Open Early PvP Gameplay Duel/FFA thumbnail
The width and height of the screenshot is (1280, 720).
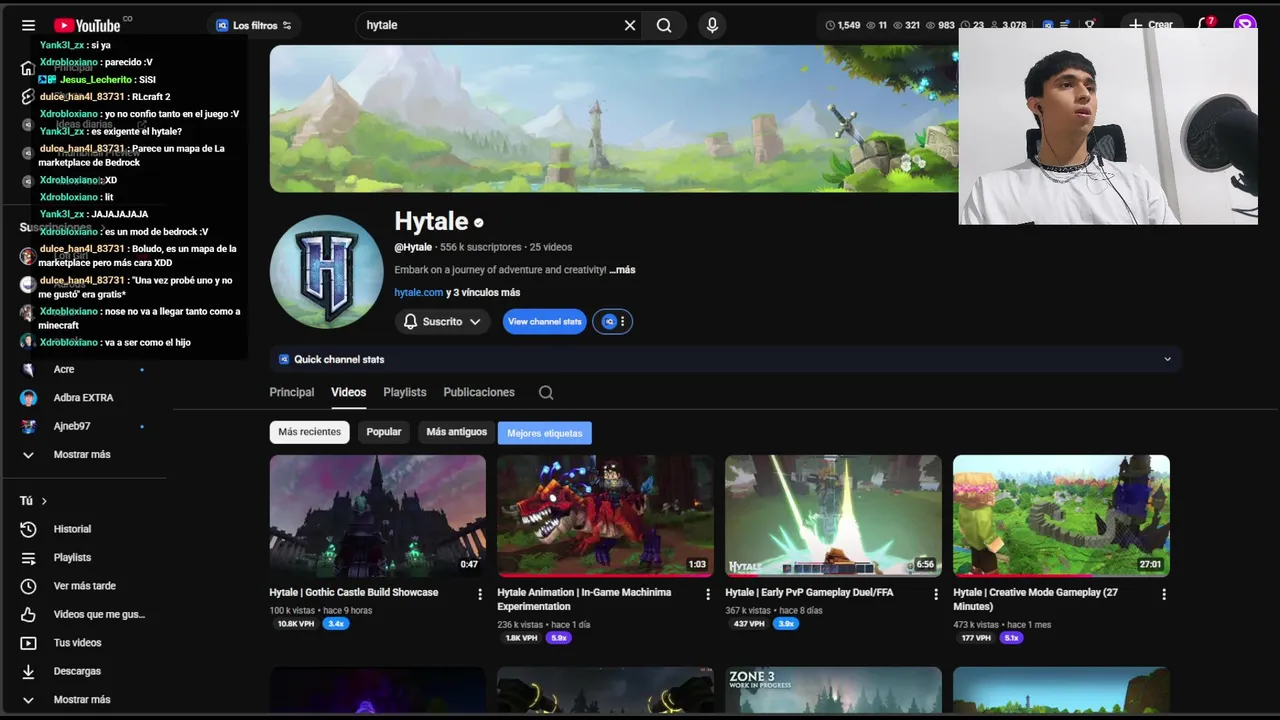[x=833, y=516]
